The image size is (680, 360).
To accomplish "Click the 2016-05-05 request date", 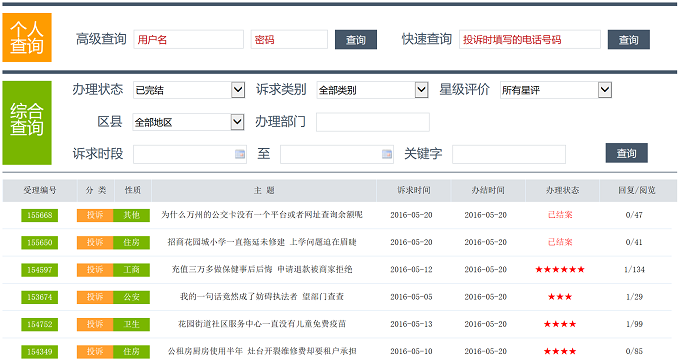I will 411,297.
